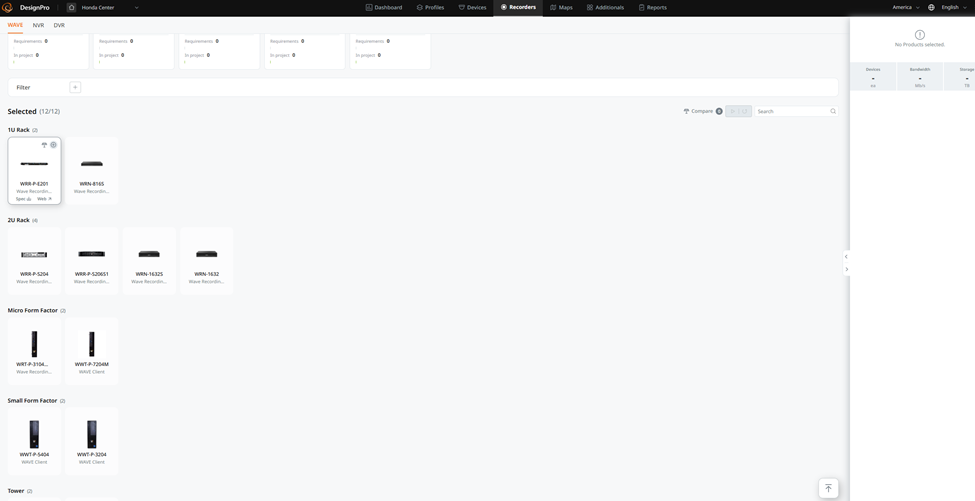The height and width of the screenshot is (501, 975).
Task: Click add icon on WRR-P-E201 card
Action: click(x=54, y=145)
